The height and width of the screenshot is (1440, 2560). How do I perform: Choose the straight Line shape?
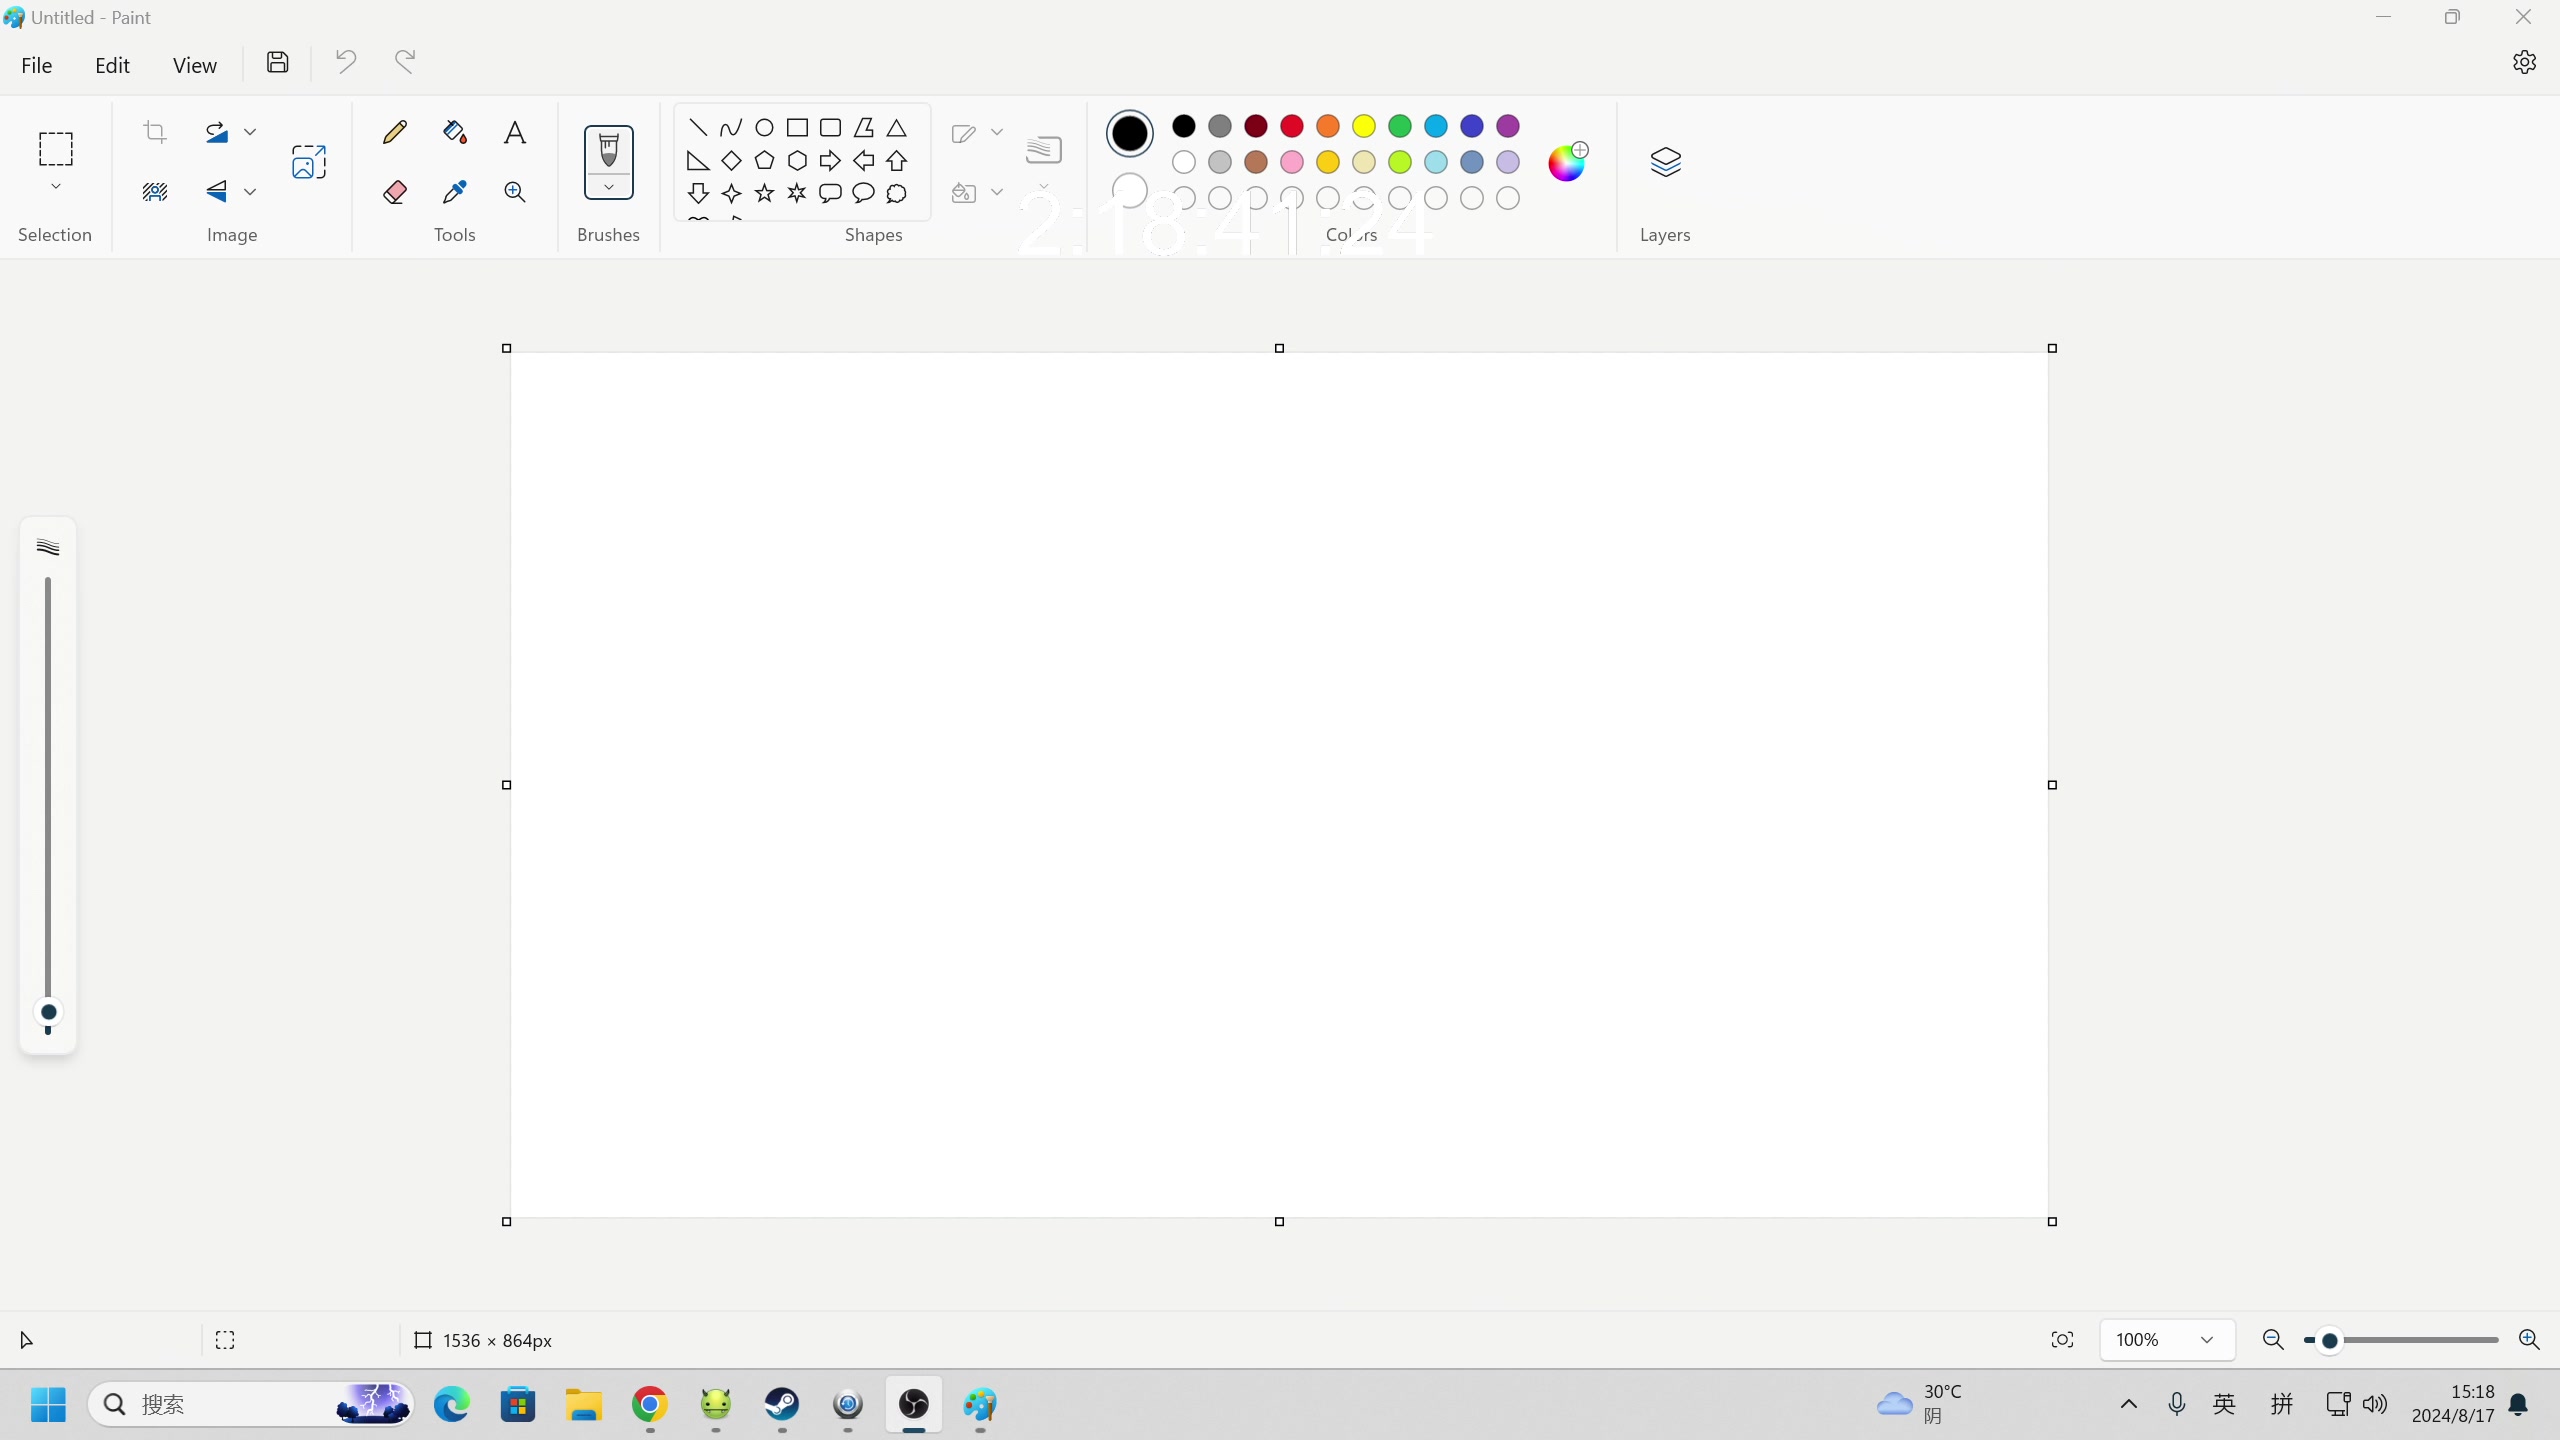[x=698, y=127]
